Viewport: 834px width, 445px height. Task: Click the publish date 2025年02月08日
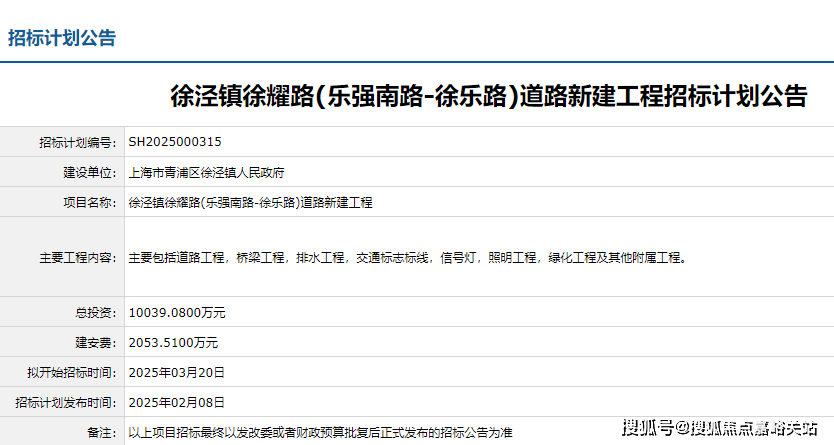tap(177, 402)
